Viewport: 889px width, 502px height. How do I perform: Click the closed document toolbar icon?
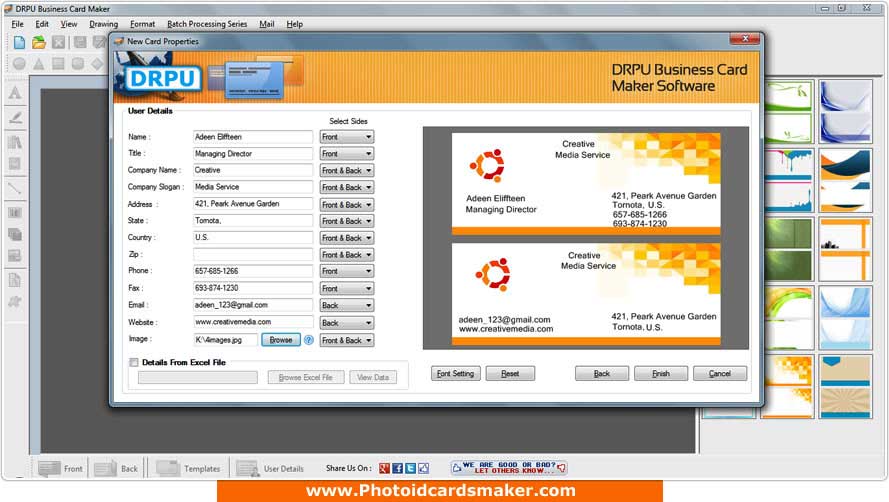coord(58,42)
